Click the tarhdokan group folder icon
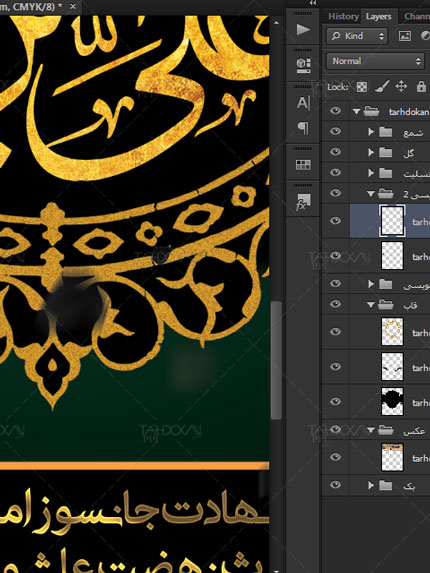Viewport: 430px width, 573px height. click(x=371, y=111)
